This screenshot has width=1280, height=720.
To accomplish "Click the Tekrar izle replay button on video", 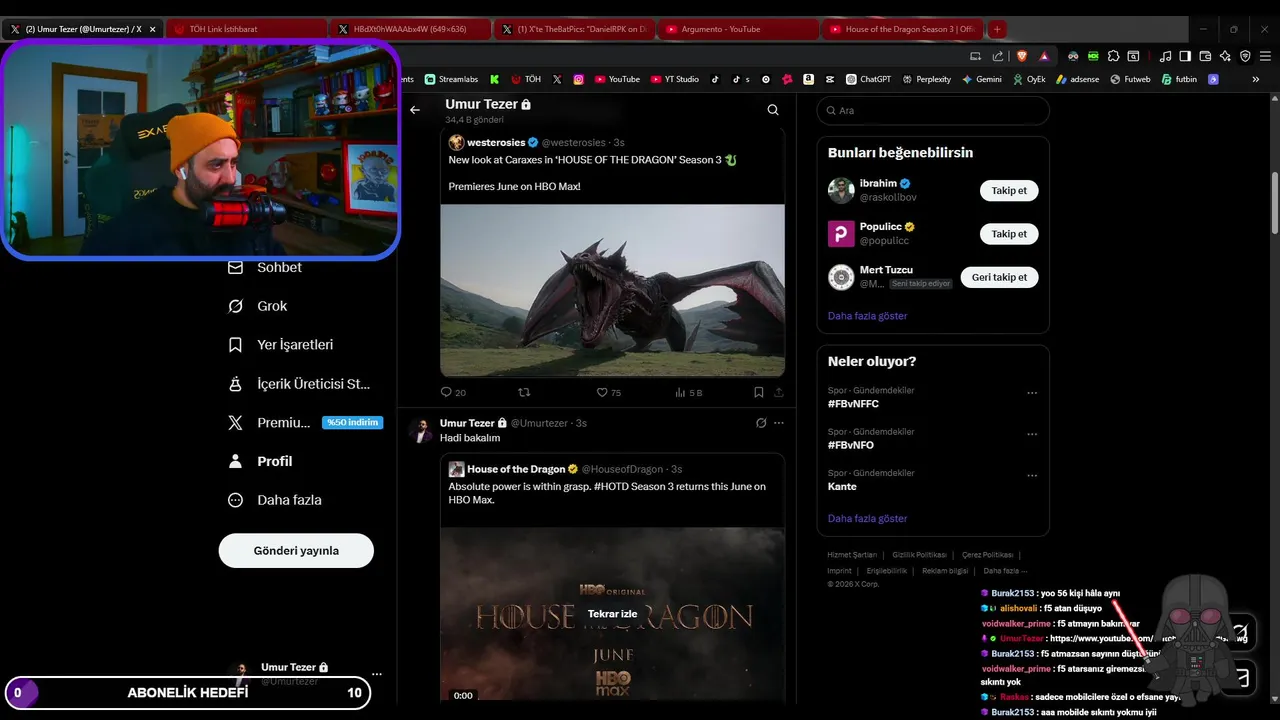I will coord(612,614).
